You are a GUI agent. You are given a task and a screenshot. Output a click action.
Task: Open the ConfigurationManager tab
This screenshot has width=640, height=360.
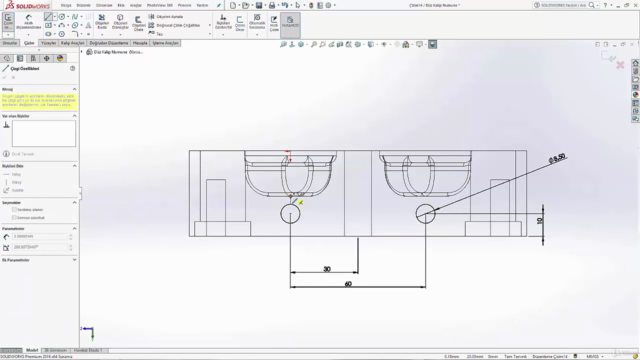click(x=33, y=58)
